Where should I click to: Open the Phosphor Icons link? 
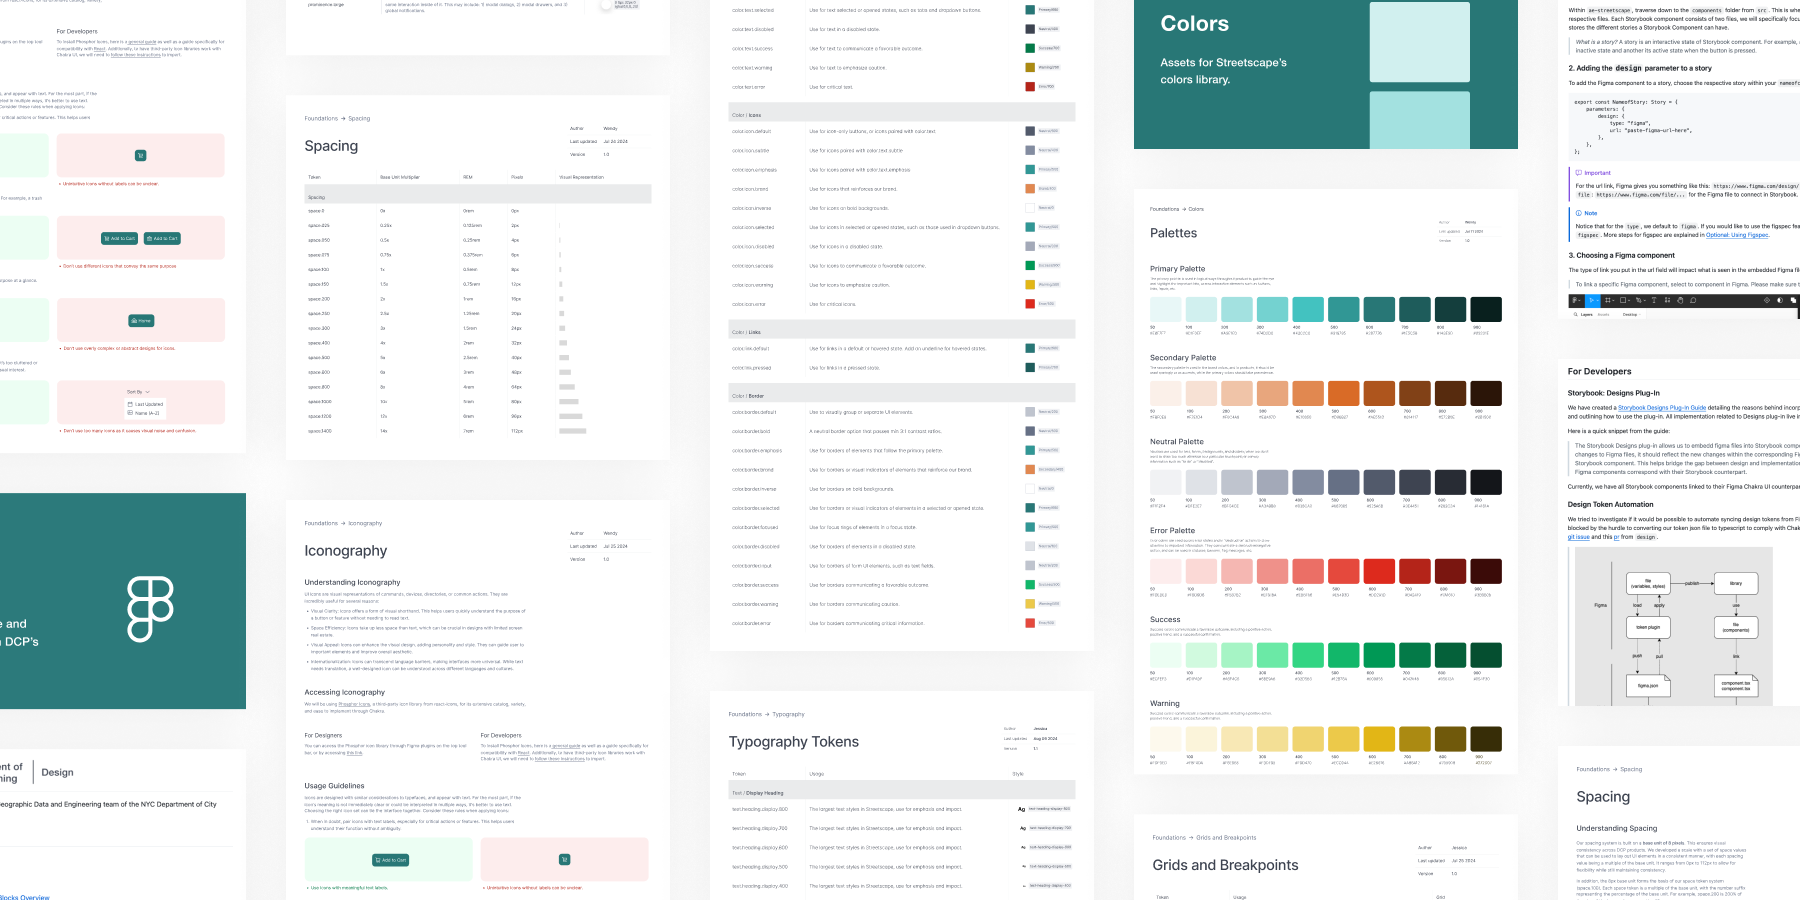(x=354, y=704)
